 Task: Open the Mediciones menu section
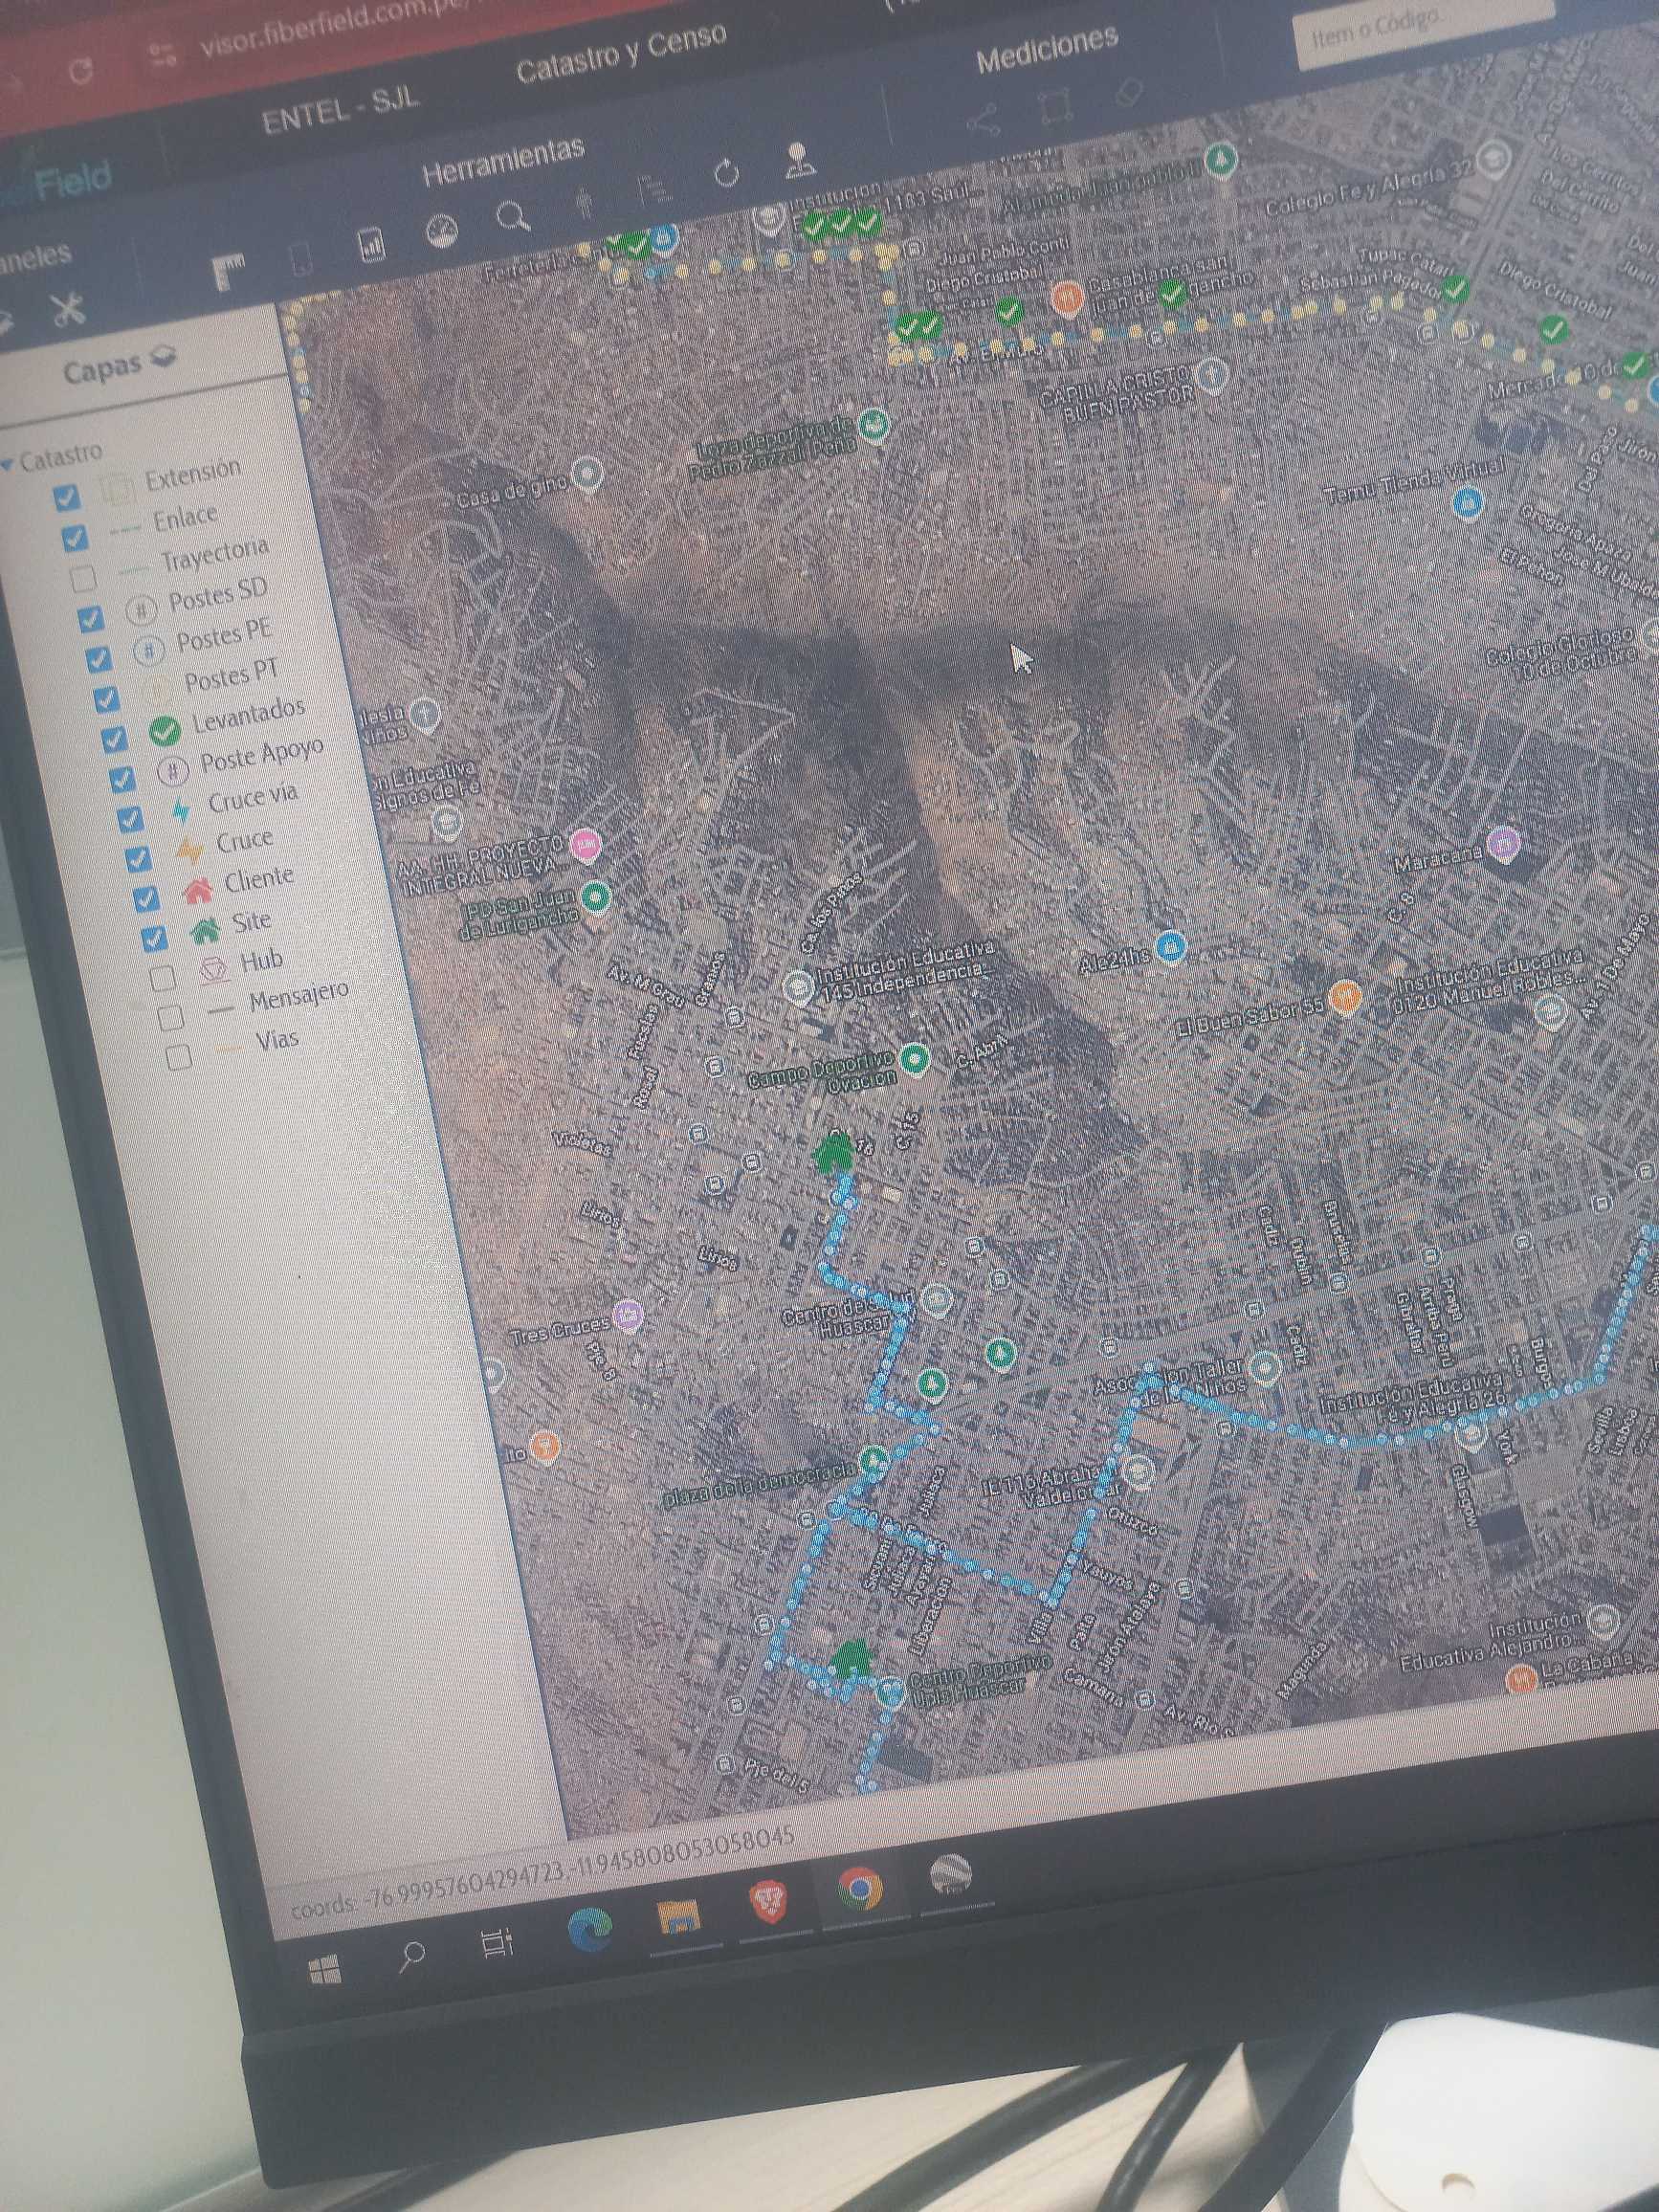pos(1046,48)
